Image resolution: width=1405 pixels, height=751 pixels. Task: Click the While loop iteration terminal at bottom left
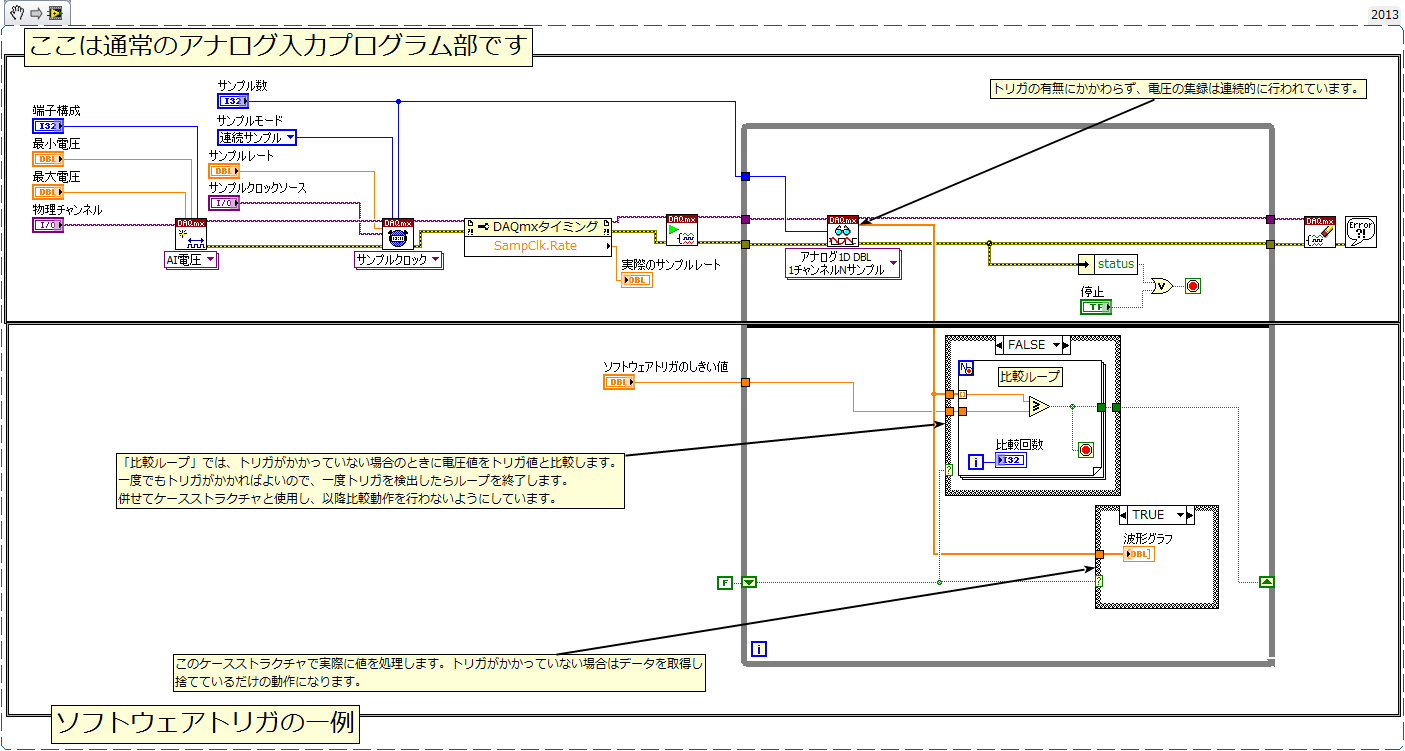point(759,650)
